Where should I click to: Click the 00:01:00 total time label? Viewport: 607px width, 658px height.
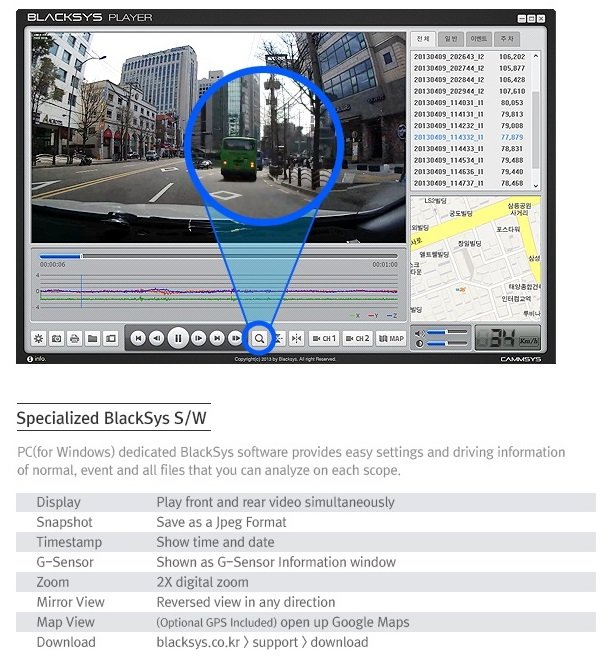(x=385, y=265)
